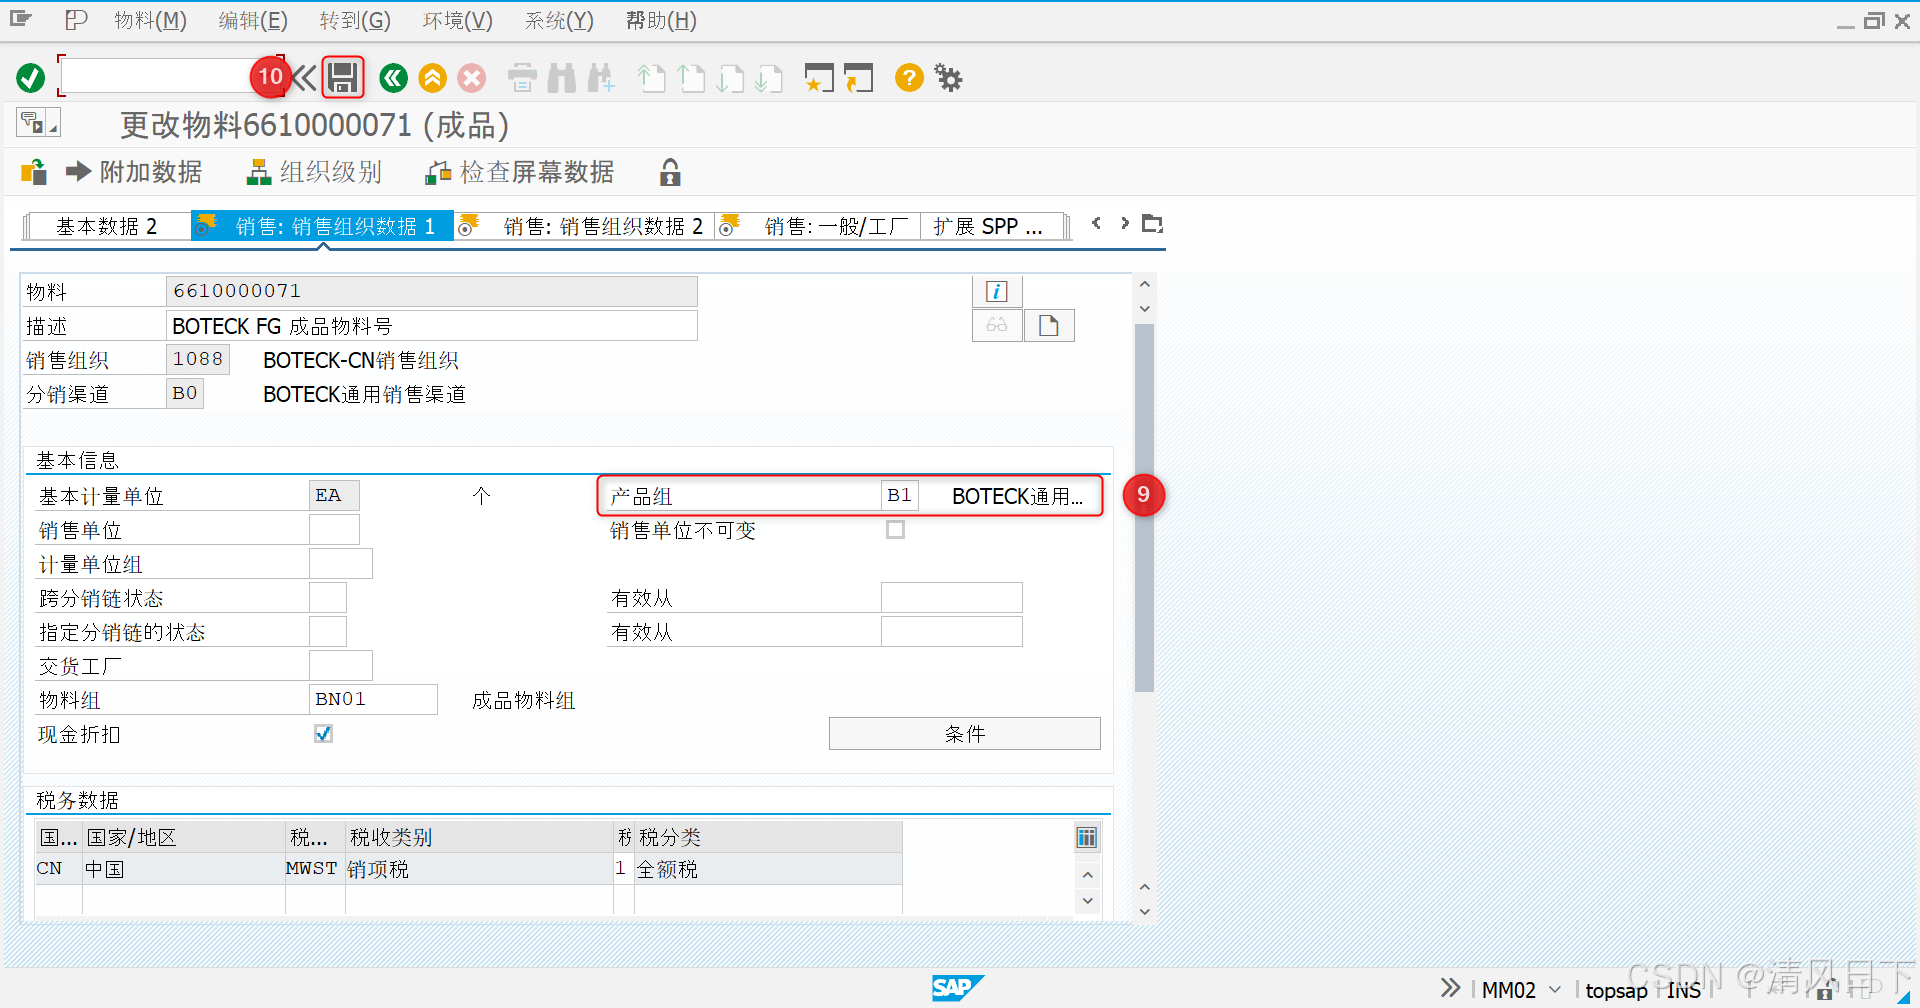The width and height of the screenshot is (1920, 1008).
Task: Click the padlock icon in the application toolbar
Action: (x=670, y=172)
